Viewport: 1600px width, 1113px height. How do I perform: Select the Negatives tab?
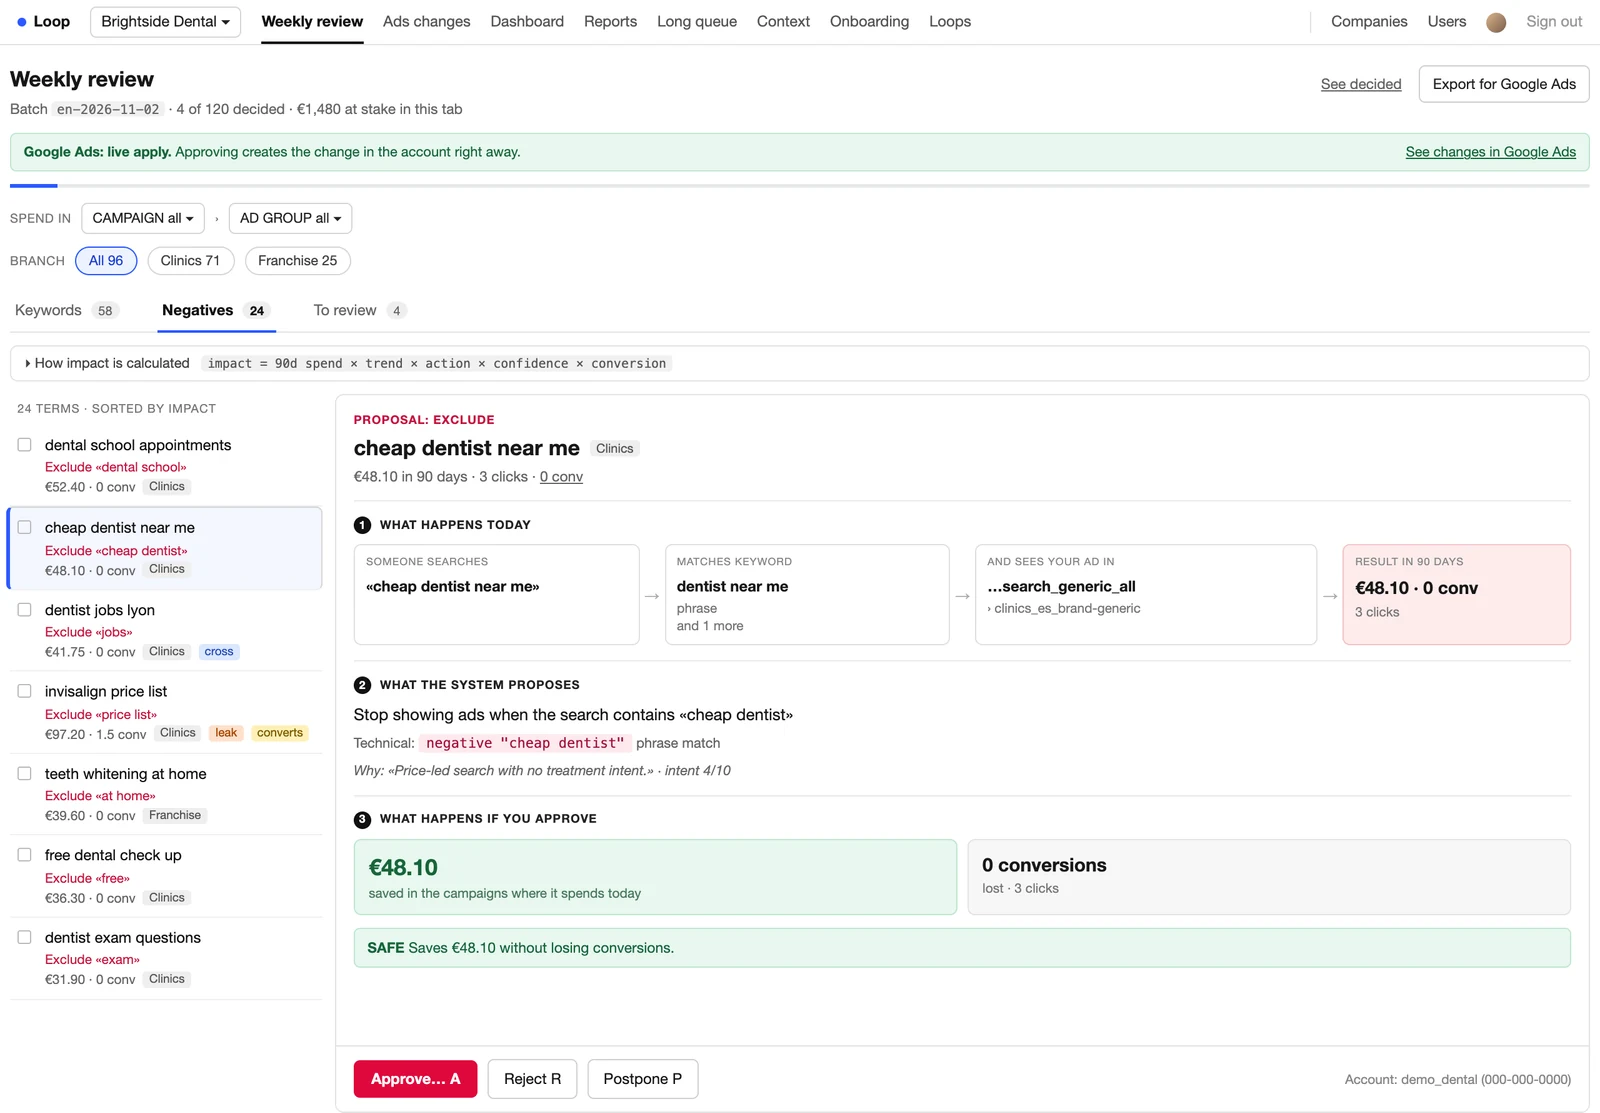click(x=216, y=310)
